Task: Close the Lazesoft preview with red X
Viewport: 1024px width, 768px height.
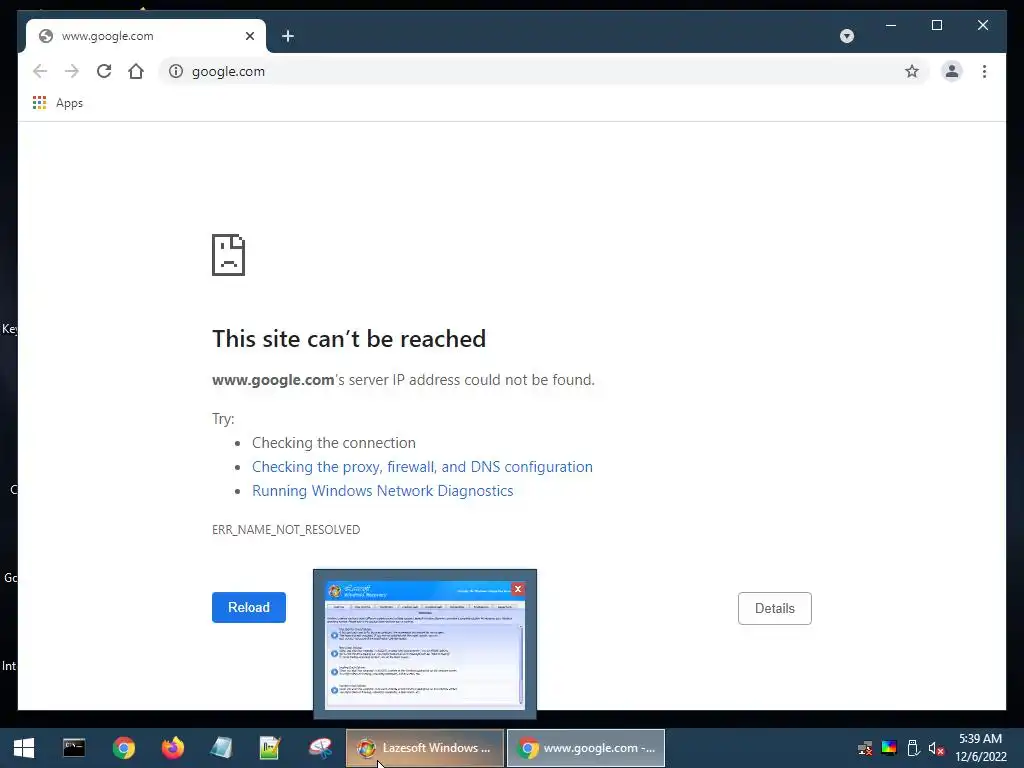Action: (x=518, y=589)
